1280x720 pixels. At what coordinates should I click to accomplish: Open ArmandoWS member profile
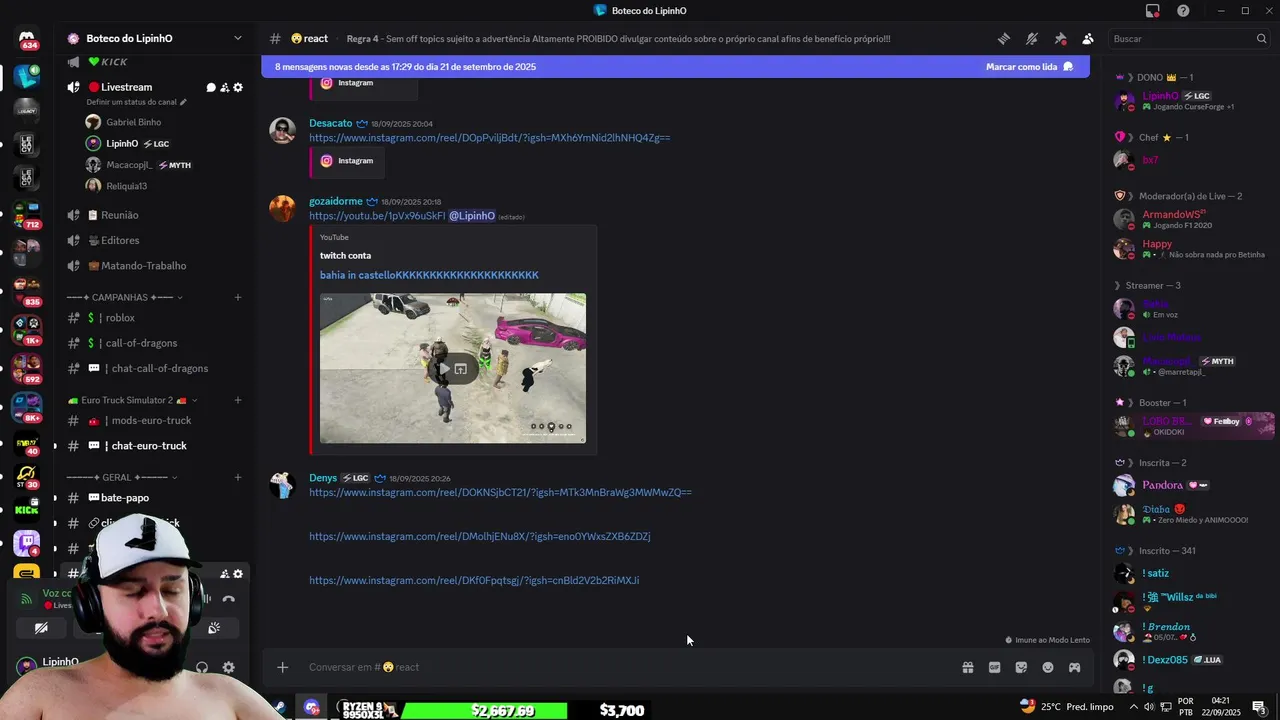pyautogui.click(x=1190, y=219)
